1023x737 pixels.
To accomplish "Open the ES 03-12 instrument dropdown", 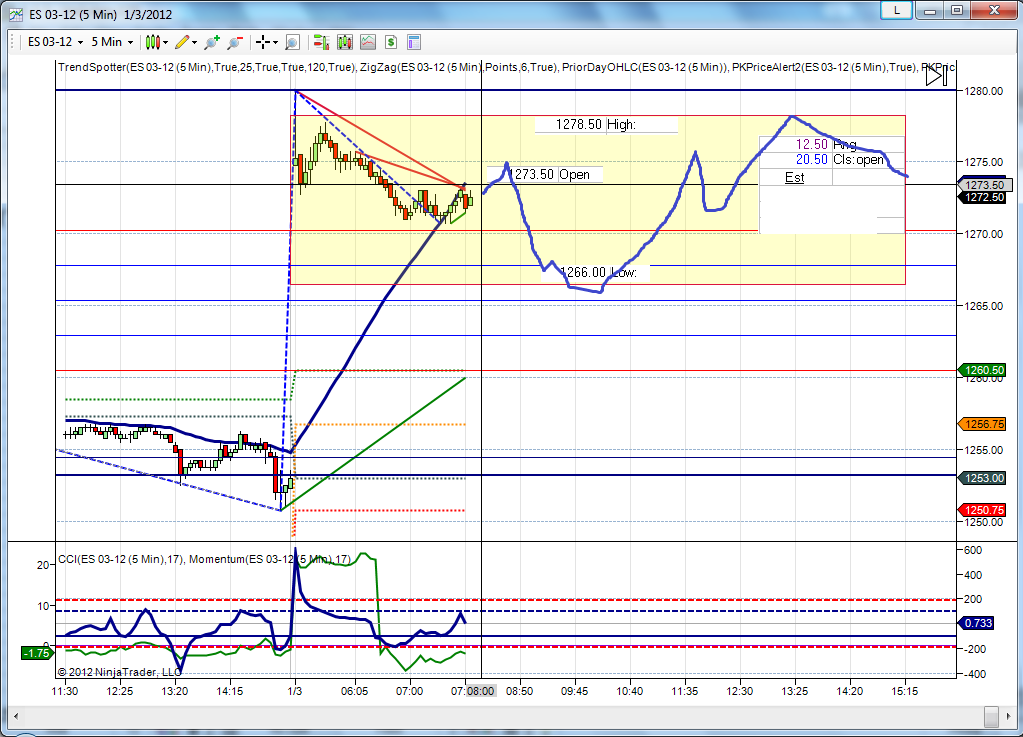I will [55, 42].
